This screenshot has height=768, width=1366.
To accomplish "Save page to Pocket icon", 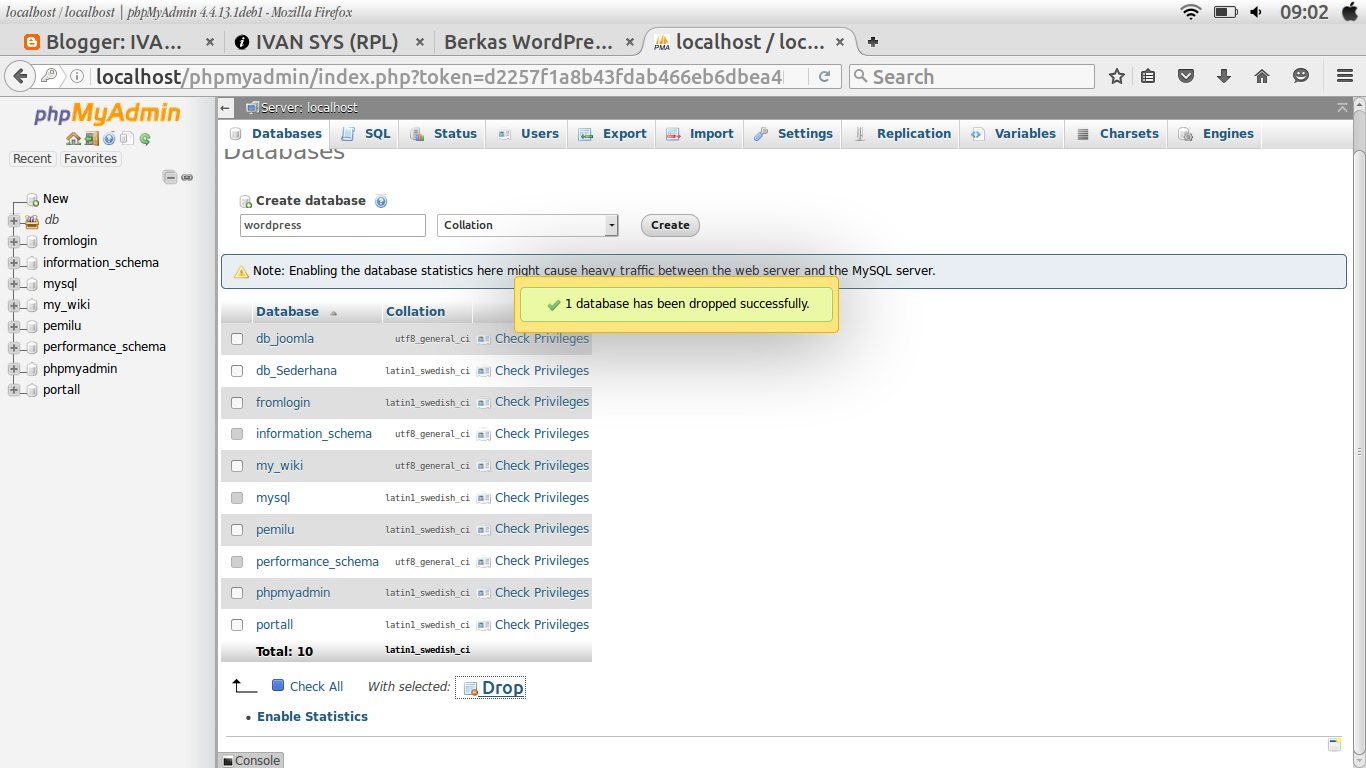I will pos(1186,76).
